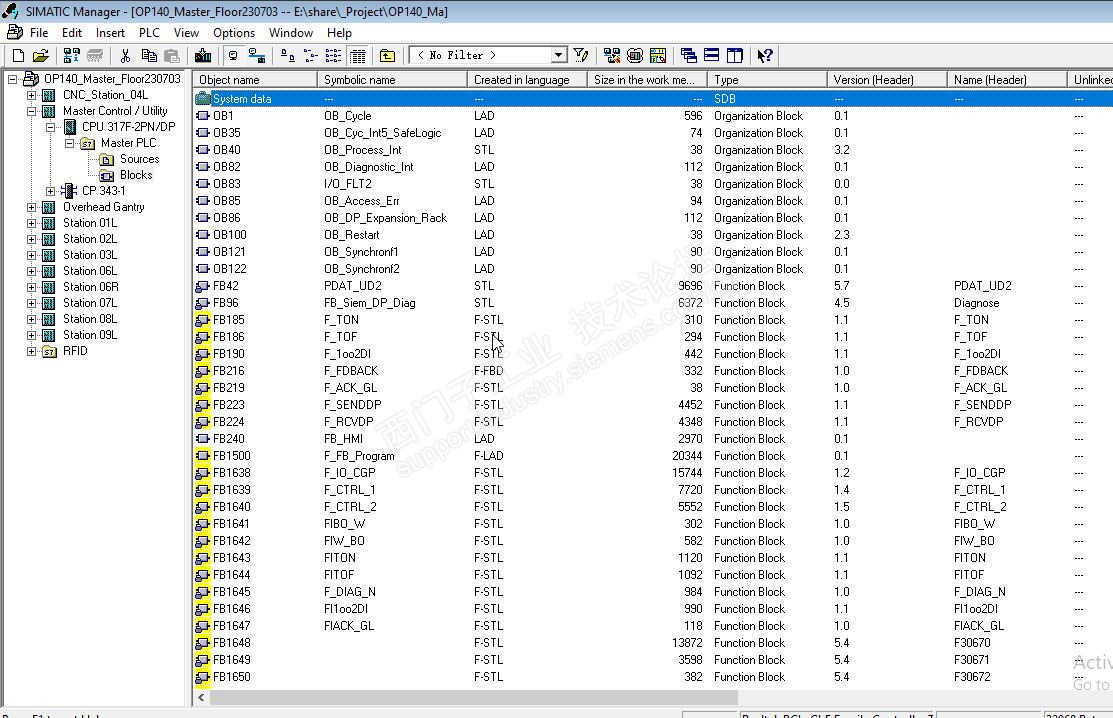This screenshot has height=718, width=1113.
Task: Collapse the CPU 317F-2PN/DP node
Action: pyautogui.click(x=50, y=127)
